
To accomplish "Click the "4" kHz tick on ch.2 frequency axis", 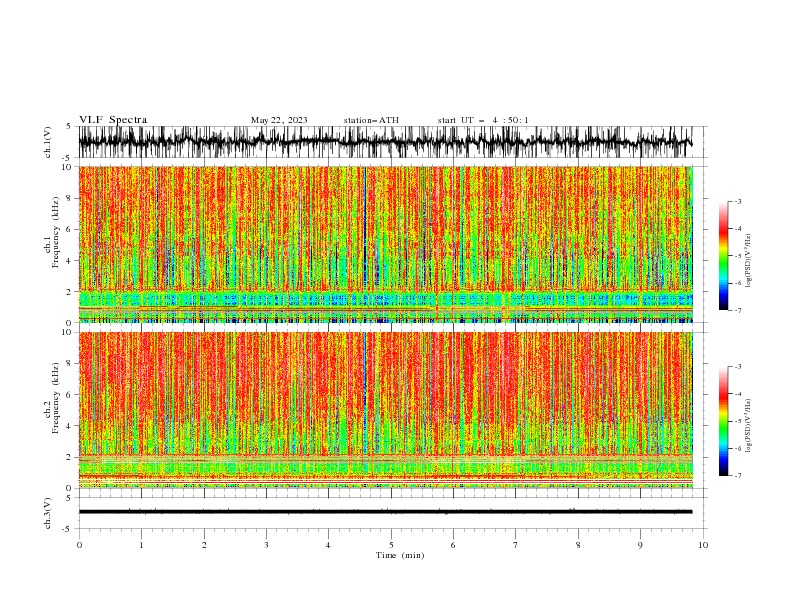I will click(70, 426).
